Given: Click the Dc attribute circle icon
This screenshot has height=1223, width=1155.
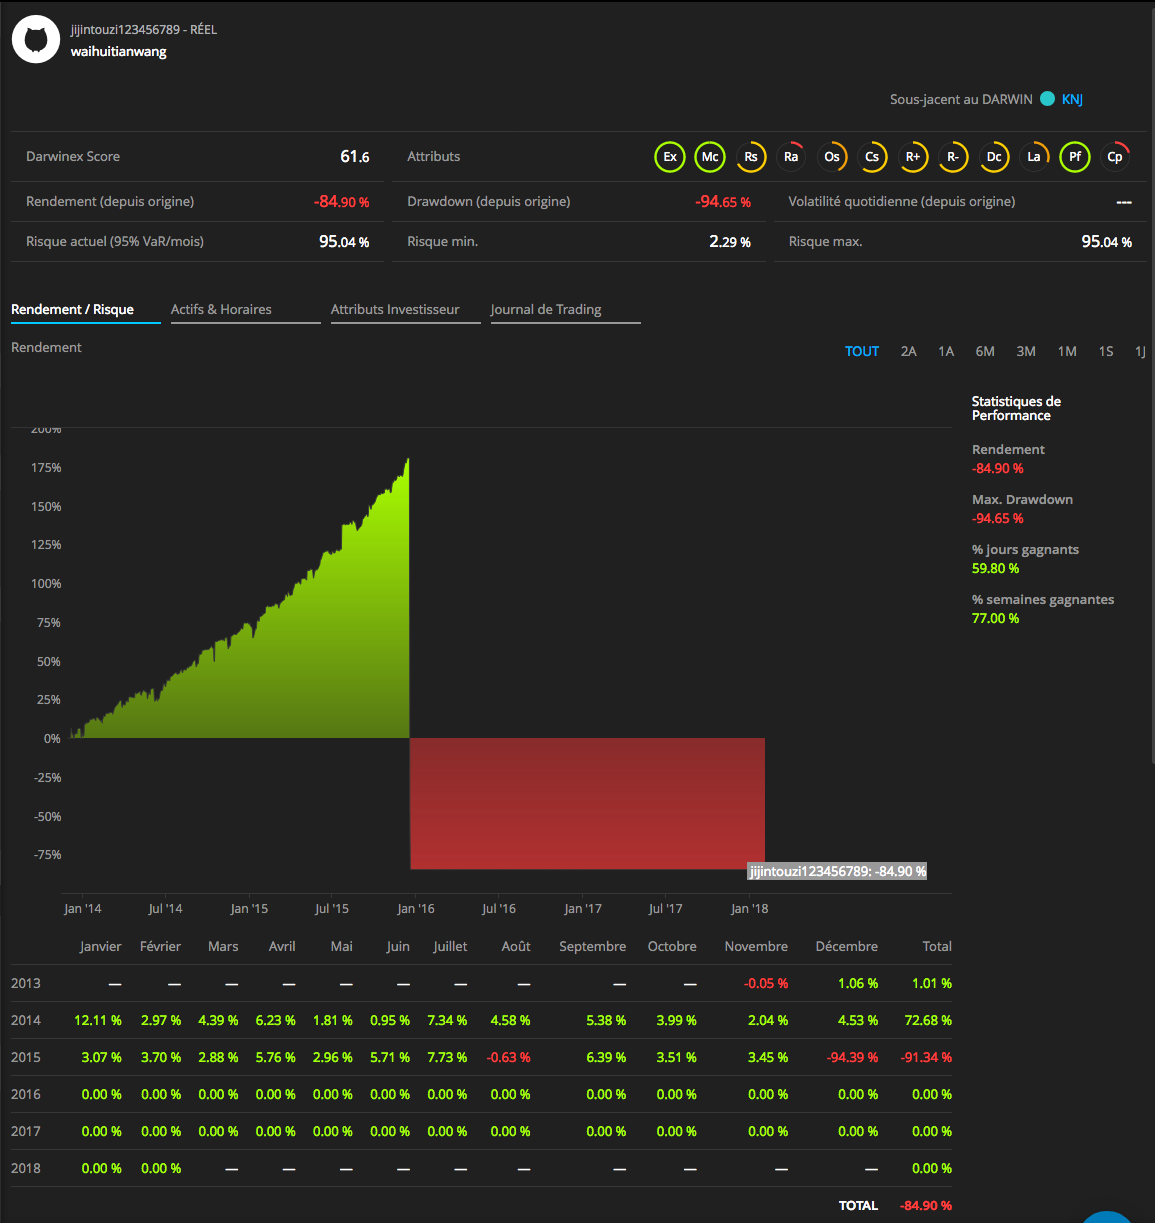Looking at the screenshot, I should pyautogui.click(x=994, y=157).
